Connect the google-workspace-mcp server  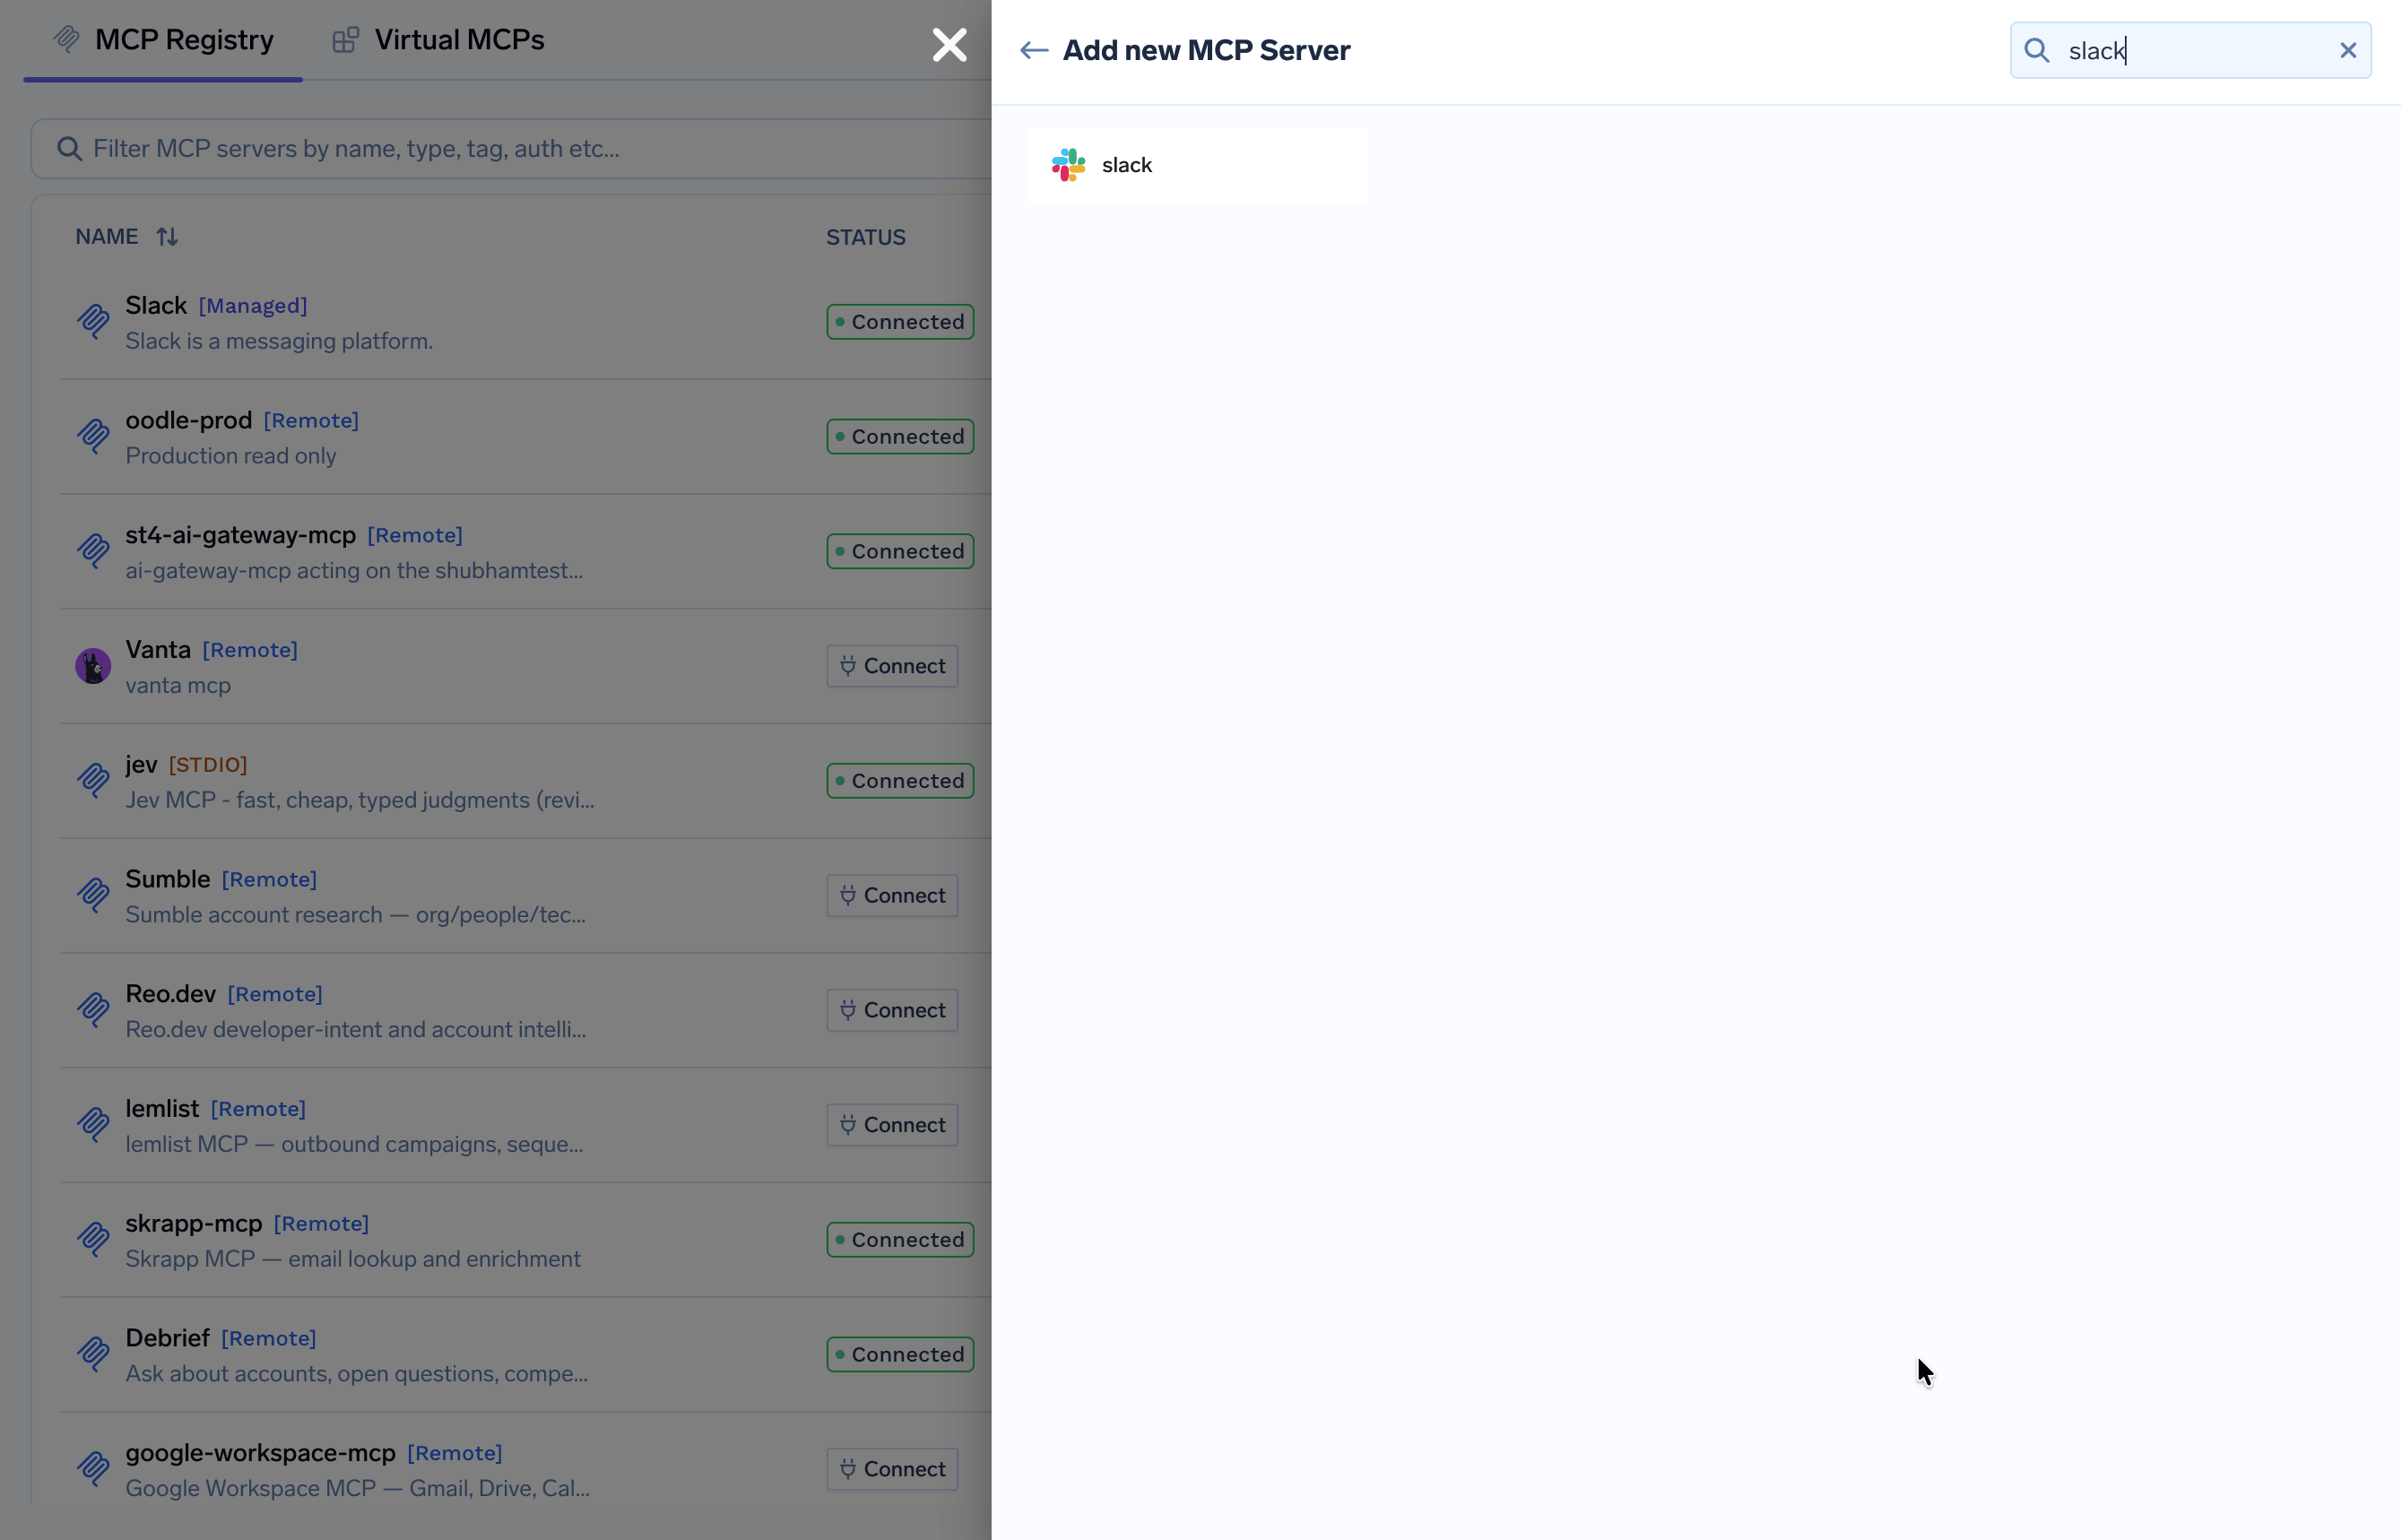tap(892, 1469)
